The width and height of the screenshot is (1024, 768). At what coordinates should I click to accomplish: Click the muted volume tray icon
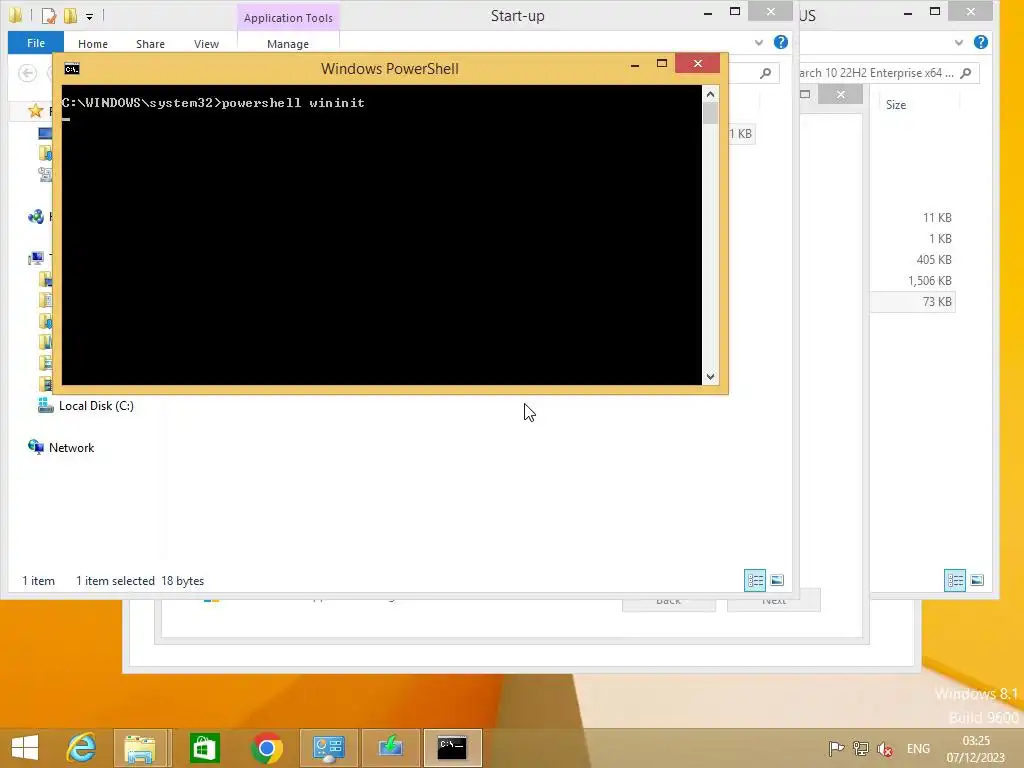pyautogui.click(x=886, y=749)
